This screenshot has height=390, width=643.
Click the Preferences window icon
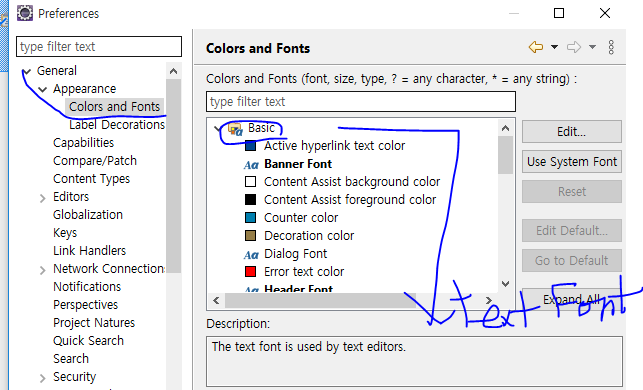(25, 13)
